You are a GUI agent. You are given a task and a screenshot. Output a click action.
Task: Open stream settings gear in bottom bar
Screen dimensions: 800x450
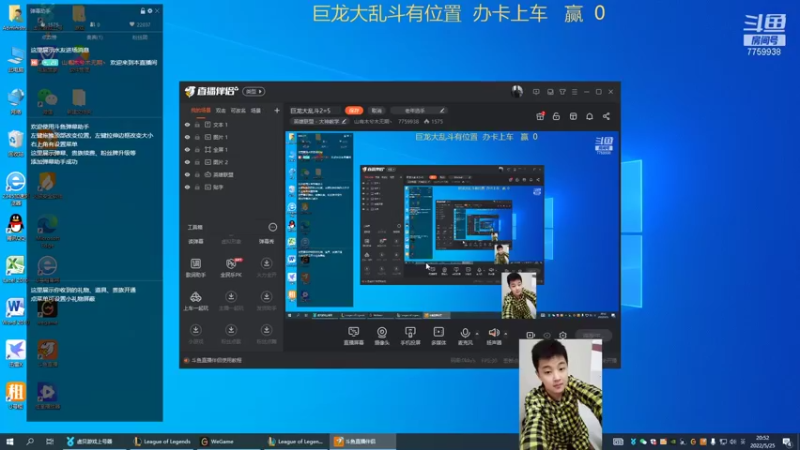tap(562, 335)
